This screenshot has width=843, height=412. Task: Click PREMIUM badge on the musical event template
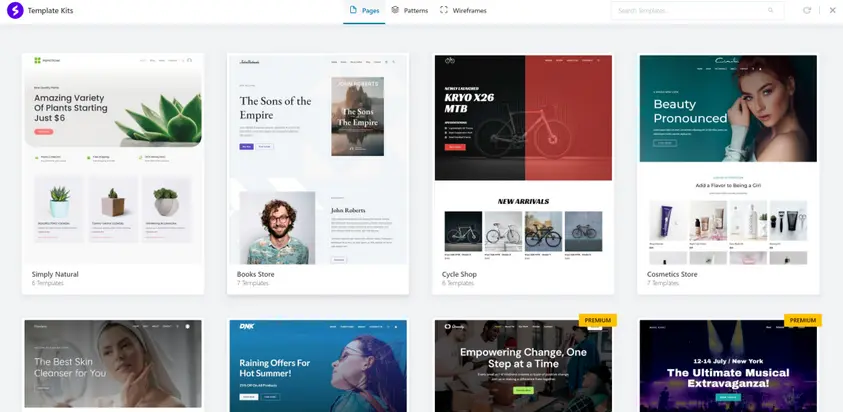802,321
